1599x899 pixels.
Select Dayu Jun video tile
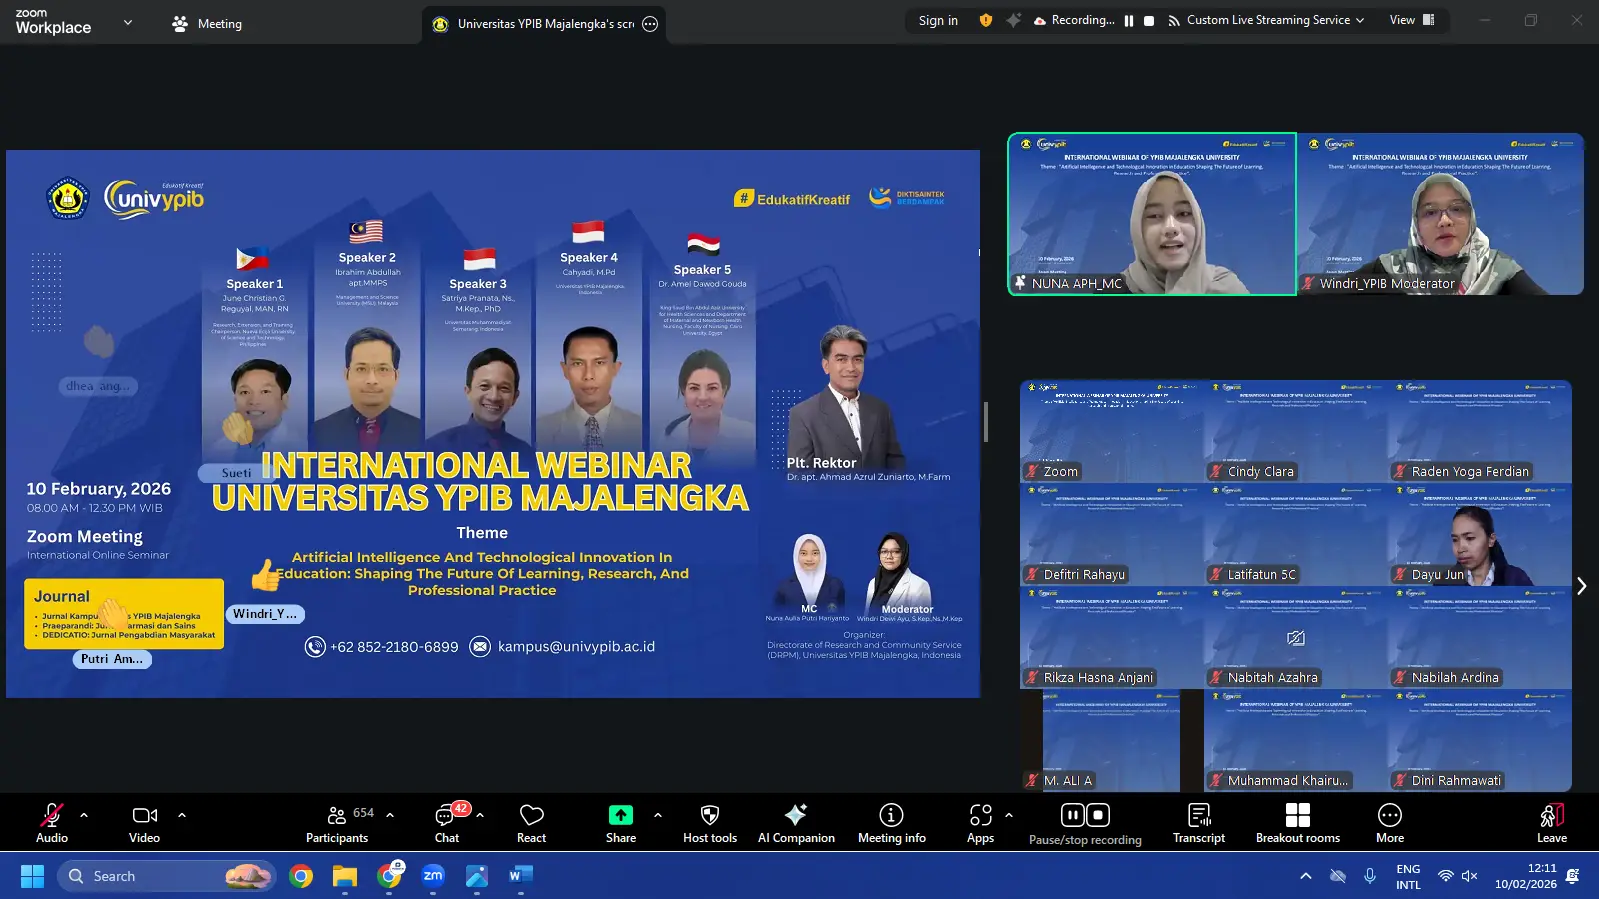pyautogui.click(x=1480, y=535)
